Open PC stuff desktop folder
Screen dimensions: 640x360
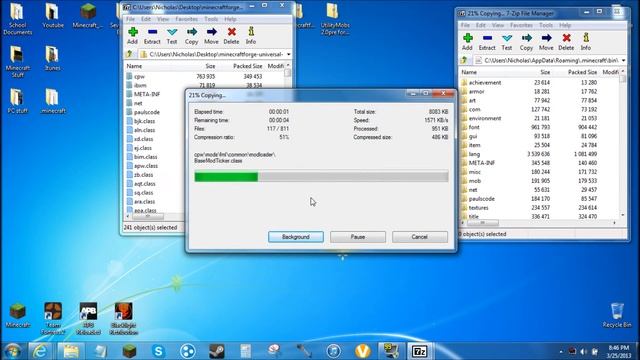(x=17, y=101)
